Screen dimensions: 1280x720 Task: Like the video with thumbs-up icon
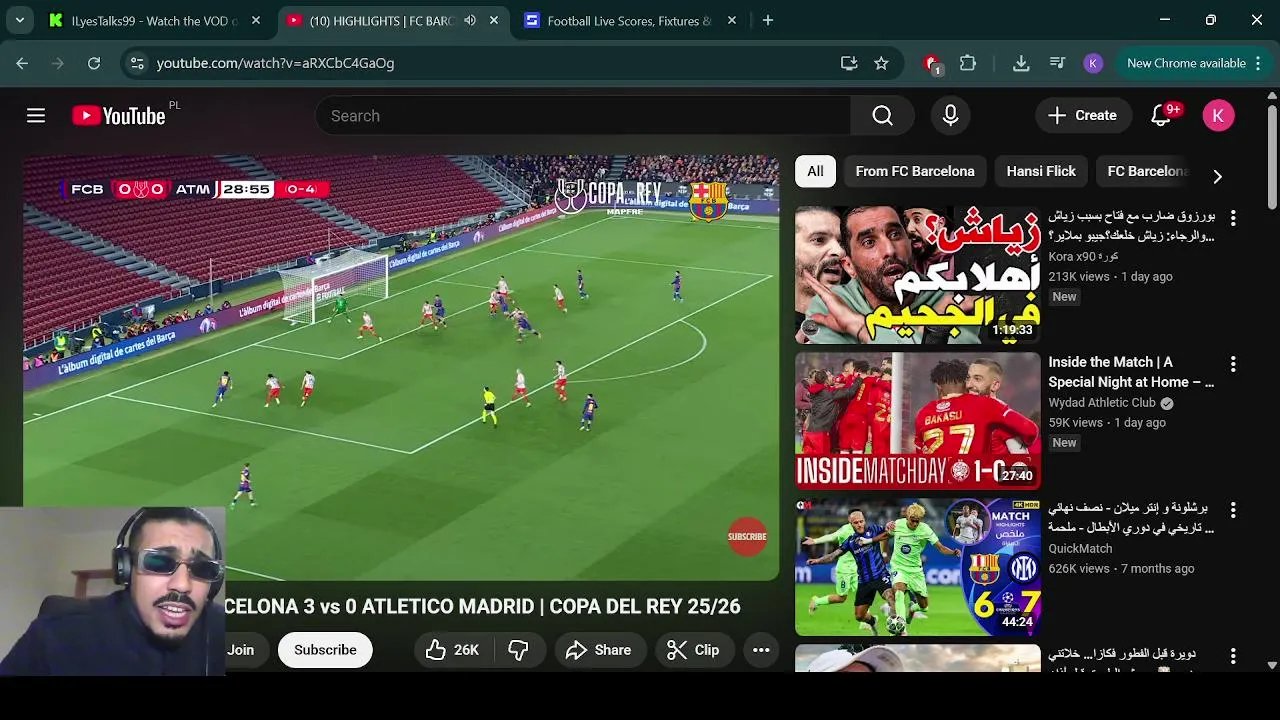[452, 650]
